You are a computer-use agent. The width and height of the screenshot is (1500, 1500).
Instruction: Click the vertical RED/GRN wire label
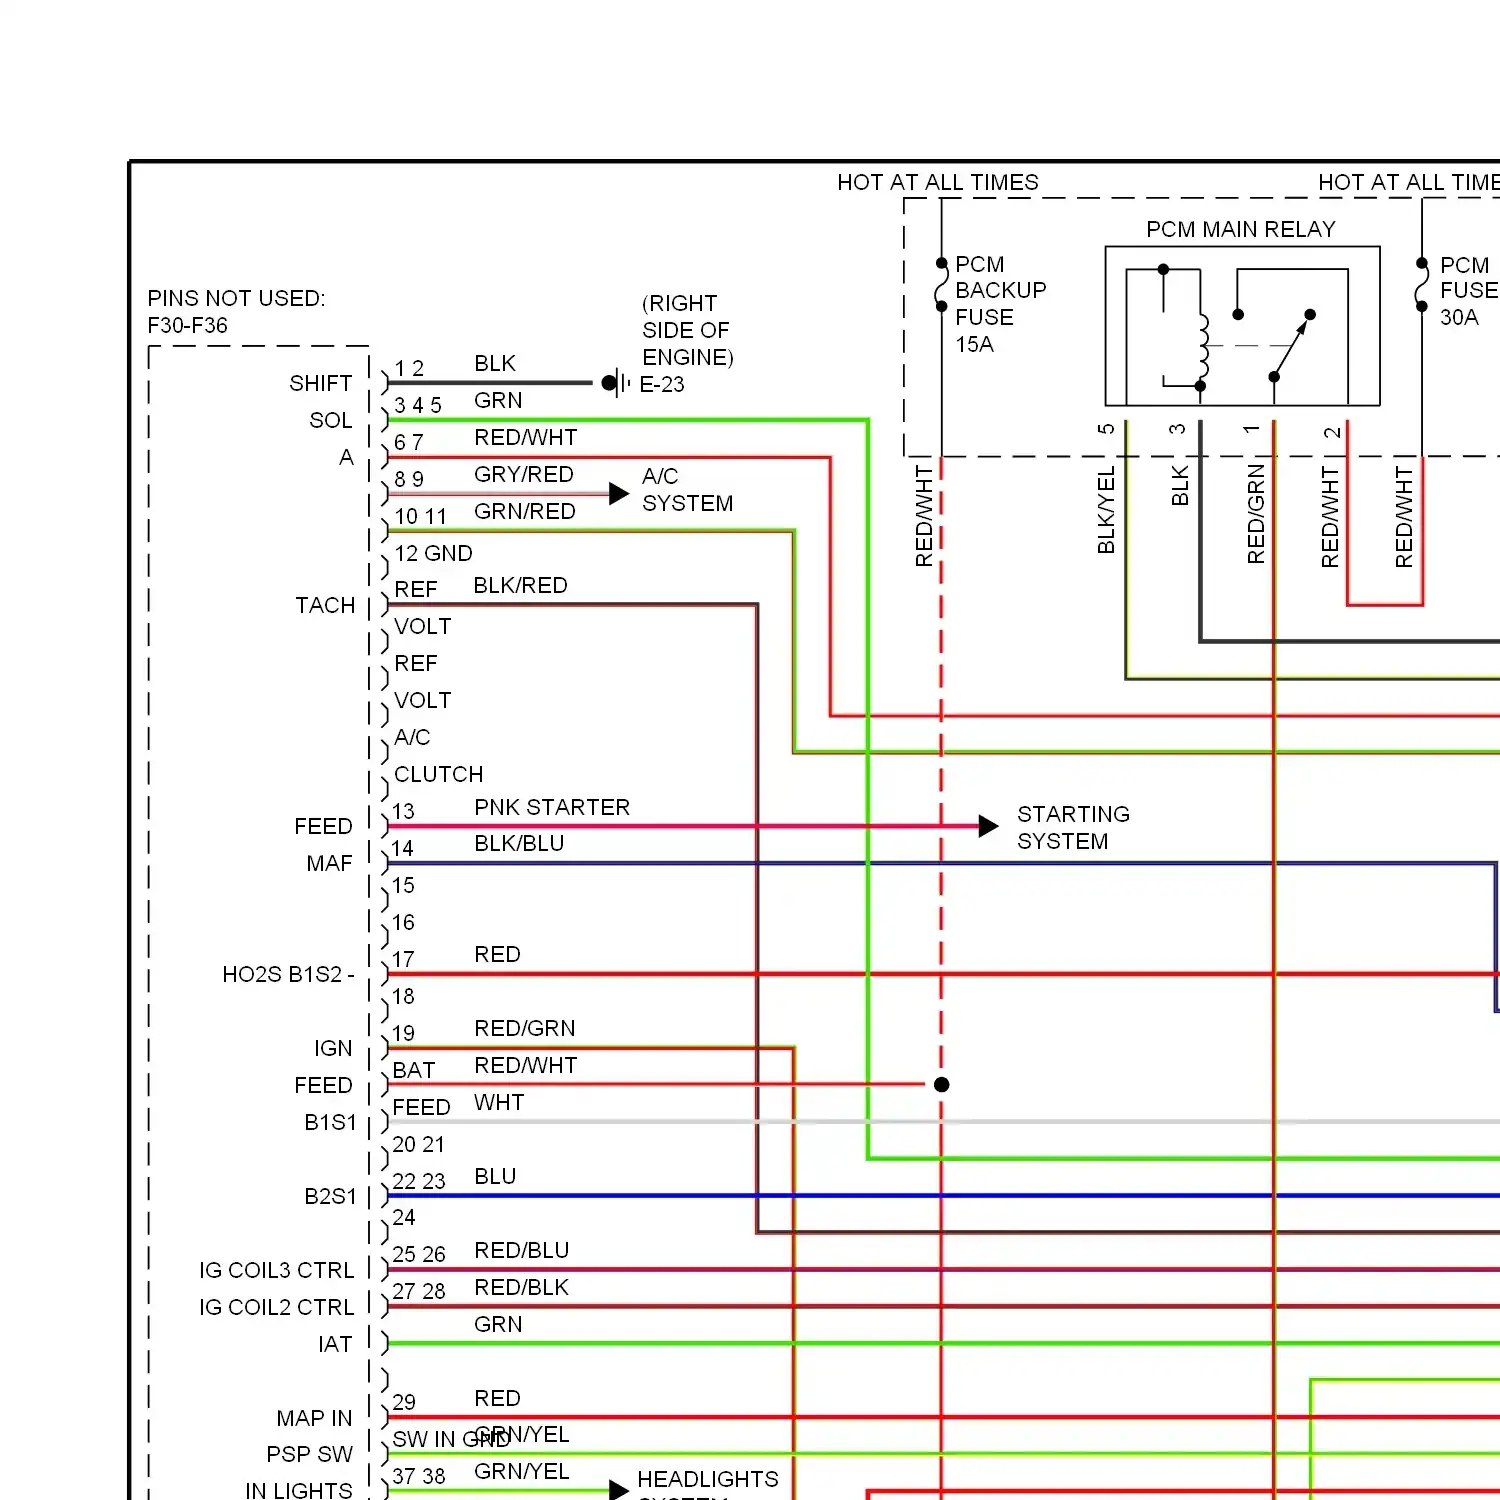(x=1256, y=514)
